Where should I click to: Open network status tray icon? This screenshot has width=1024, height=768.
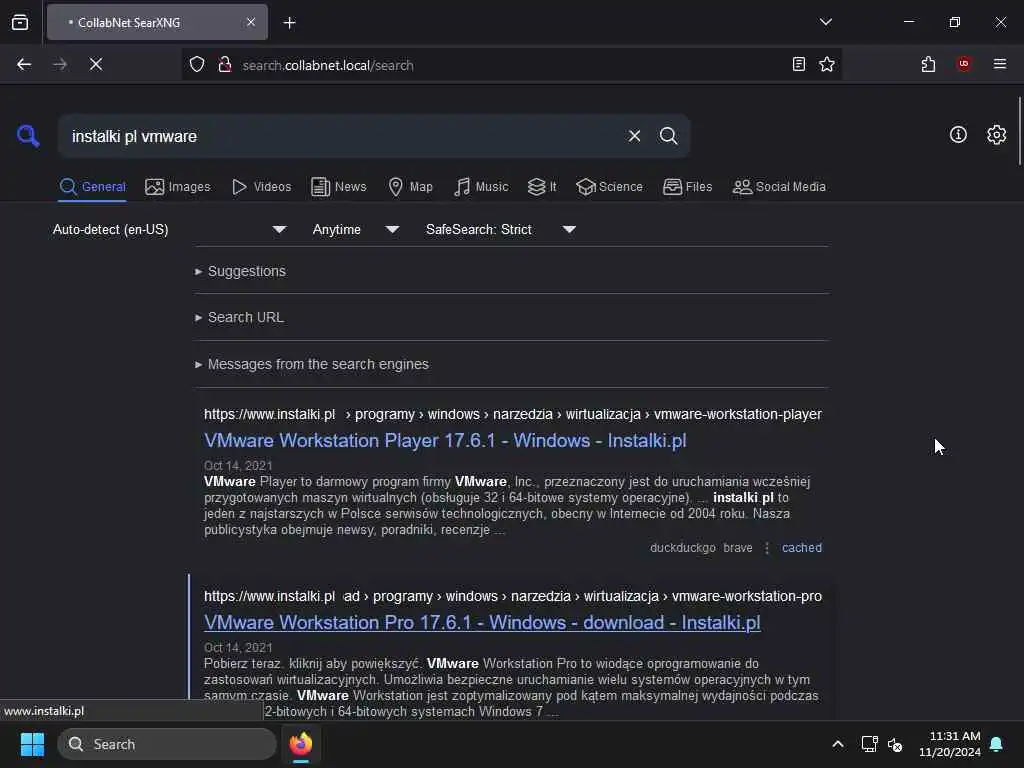click(869, 744)
